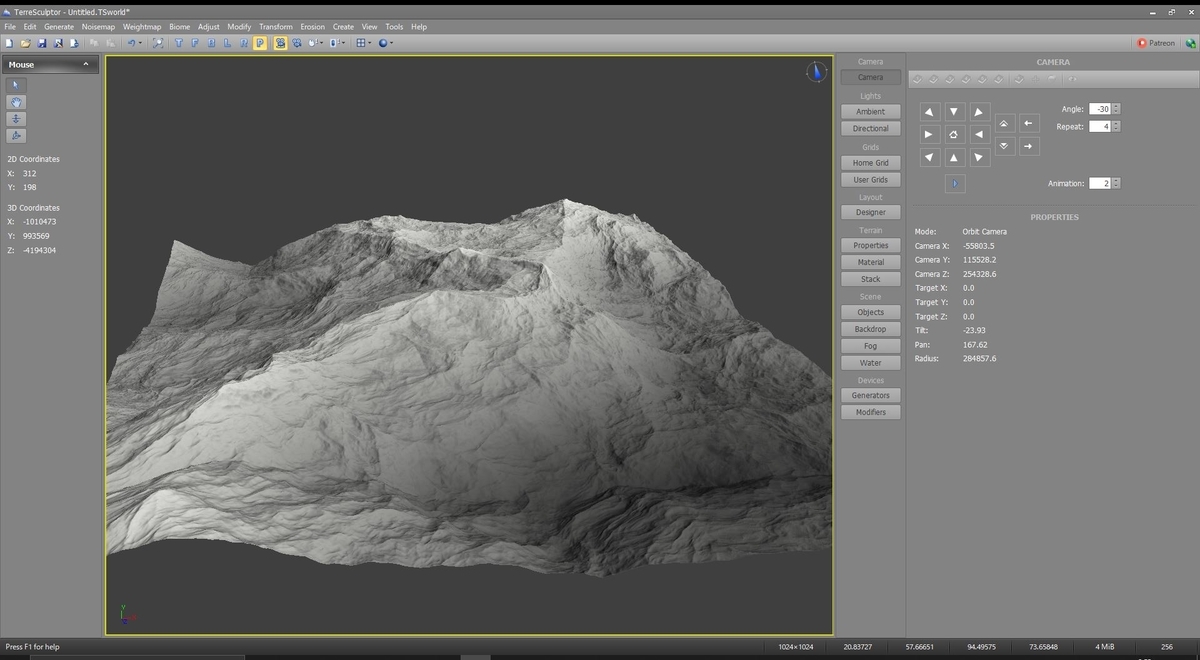
Task: Switch to Top view (T icon)
Action: (x=179, y=43)
